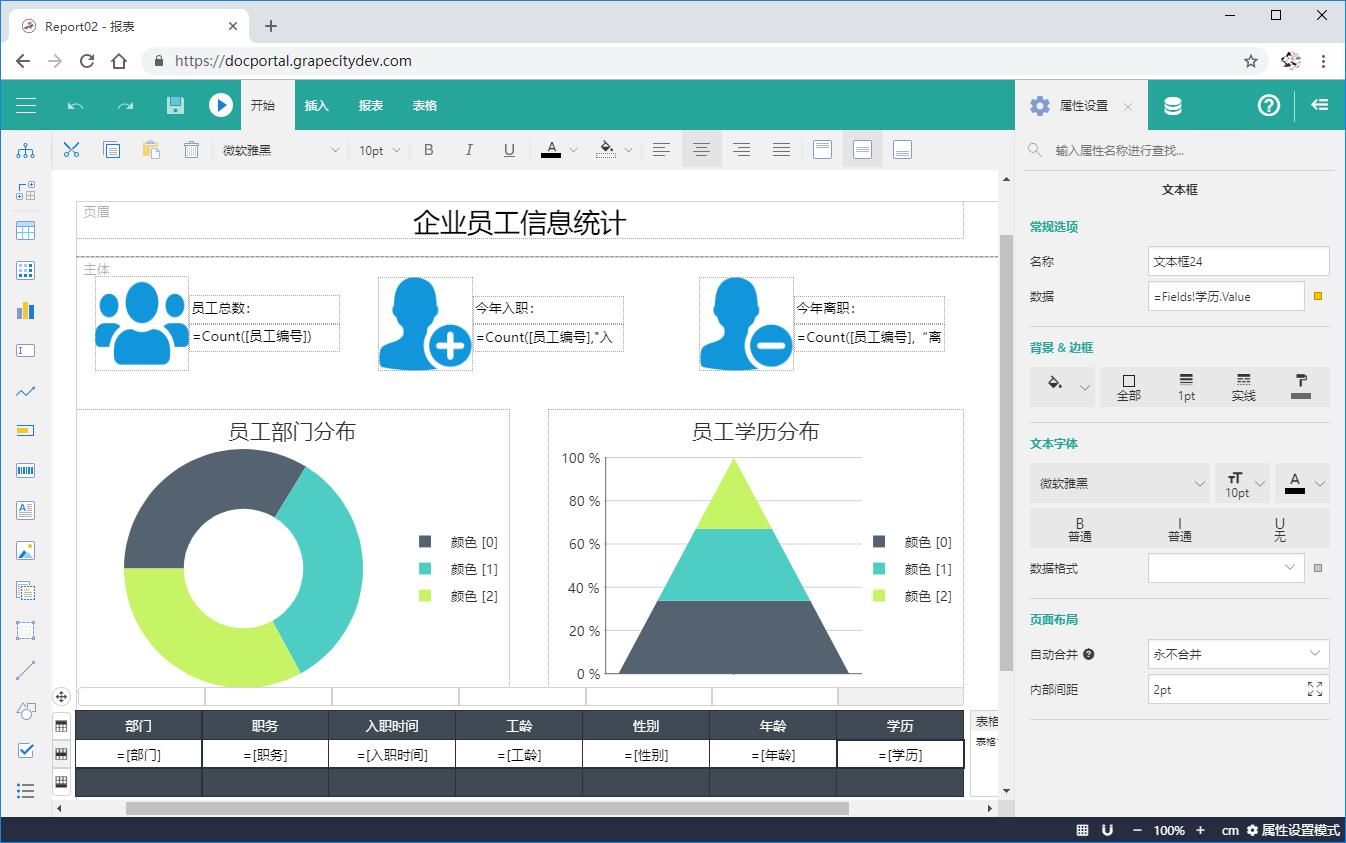Viewport: 1346px width, 843px height.
Task: Toggle underline formatting in the toolbar
Action: tap(509, 149)
